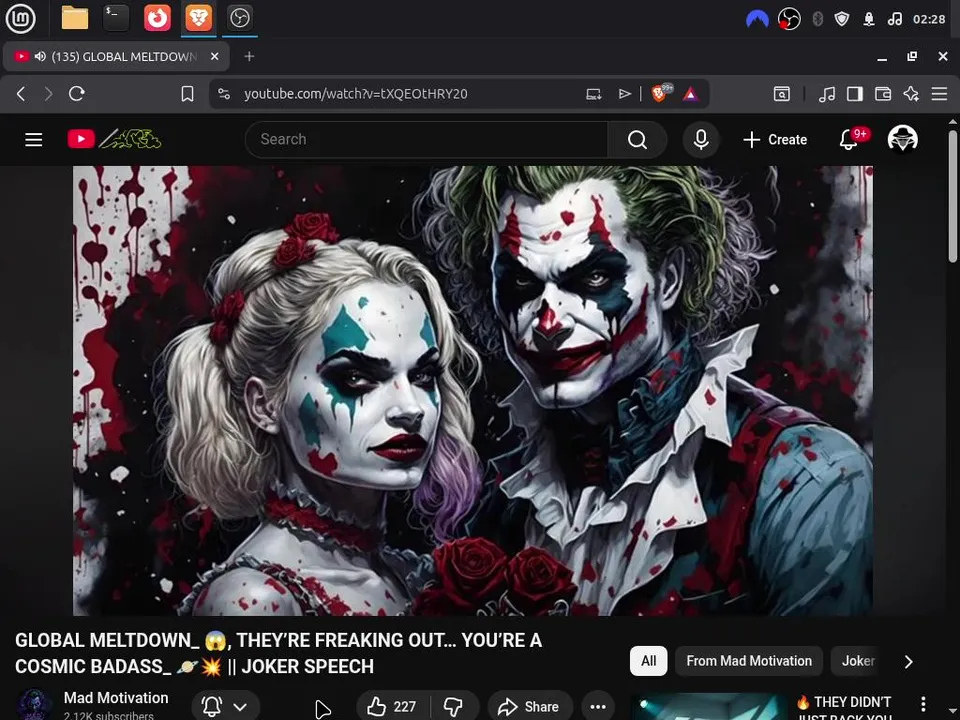The height and width of the screenshot is (720, 960).
Task: Launch the terminal from the panel
Action: (x=116, y=18)
